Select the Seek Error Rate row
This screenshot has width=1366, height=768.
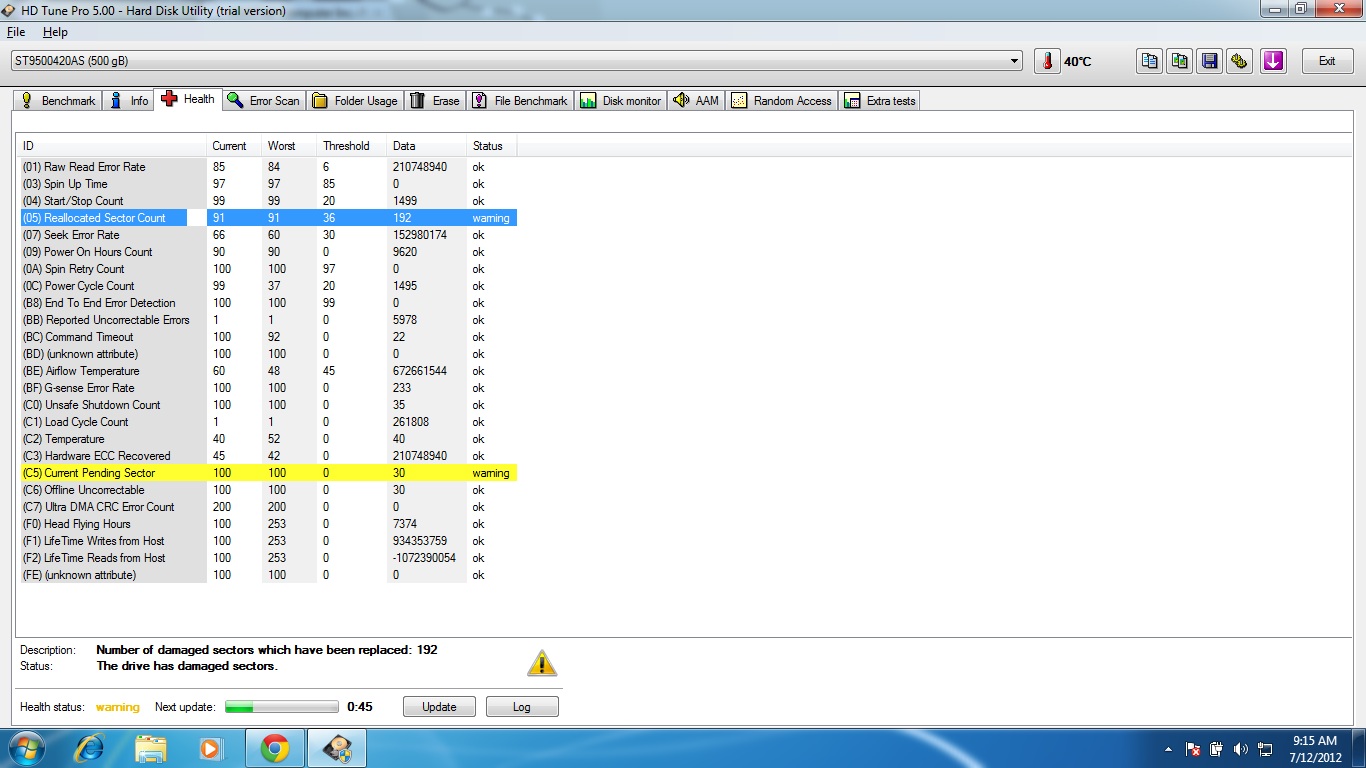[x=267, y=235]
